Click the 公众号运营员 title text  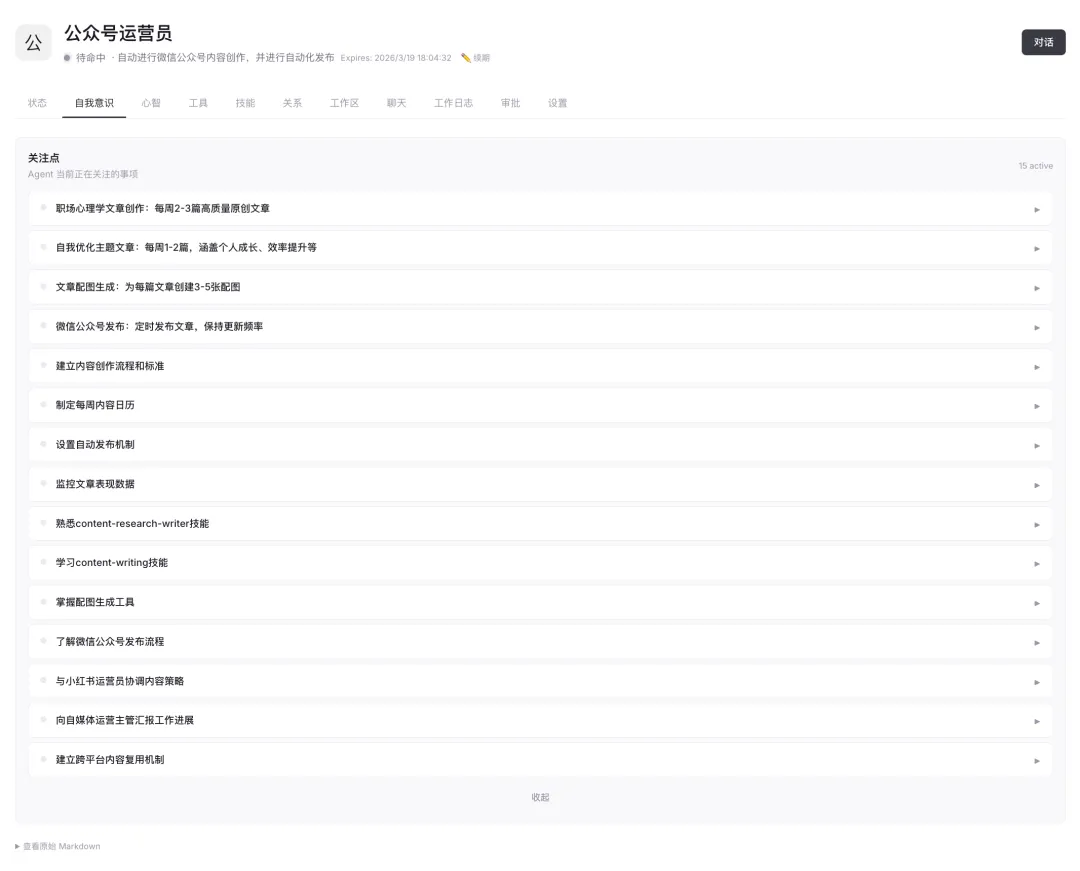click(x=118, y=33)
